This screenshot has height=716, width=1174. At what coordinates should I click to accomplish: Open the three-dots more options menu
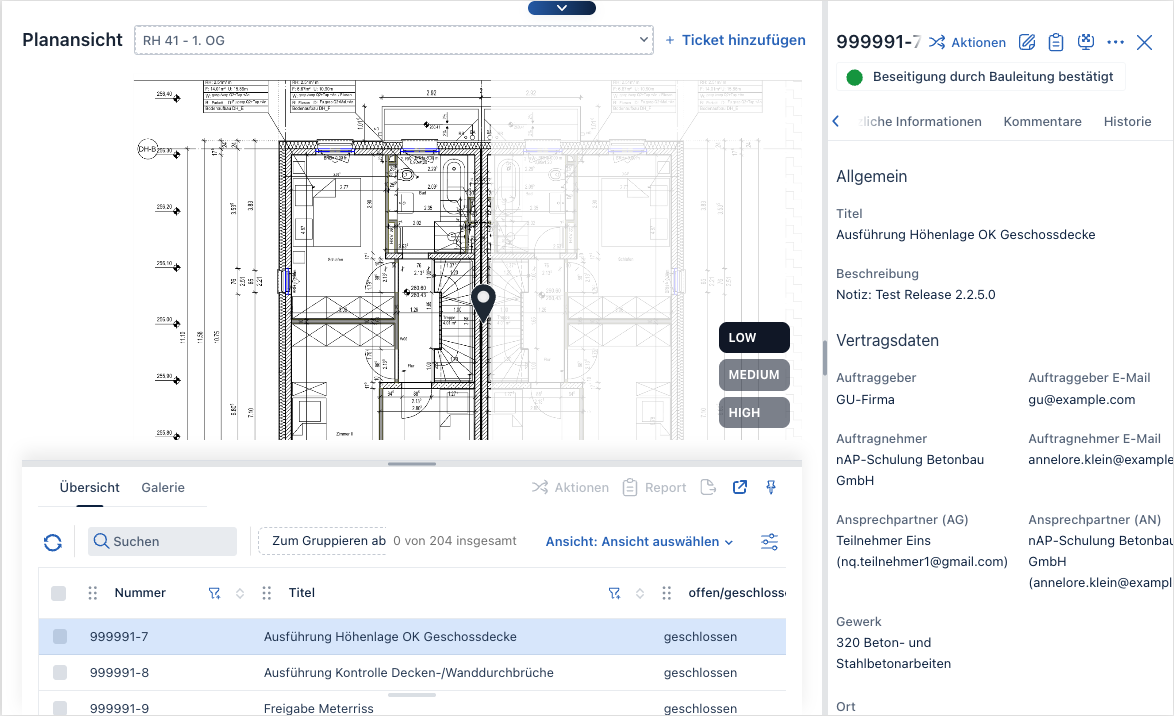pyautogui.click(x=1116, y=42)
